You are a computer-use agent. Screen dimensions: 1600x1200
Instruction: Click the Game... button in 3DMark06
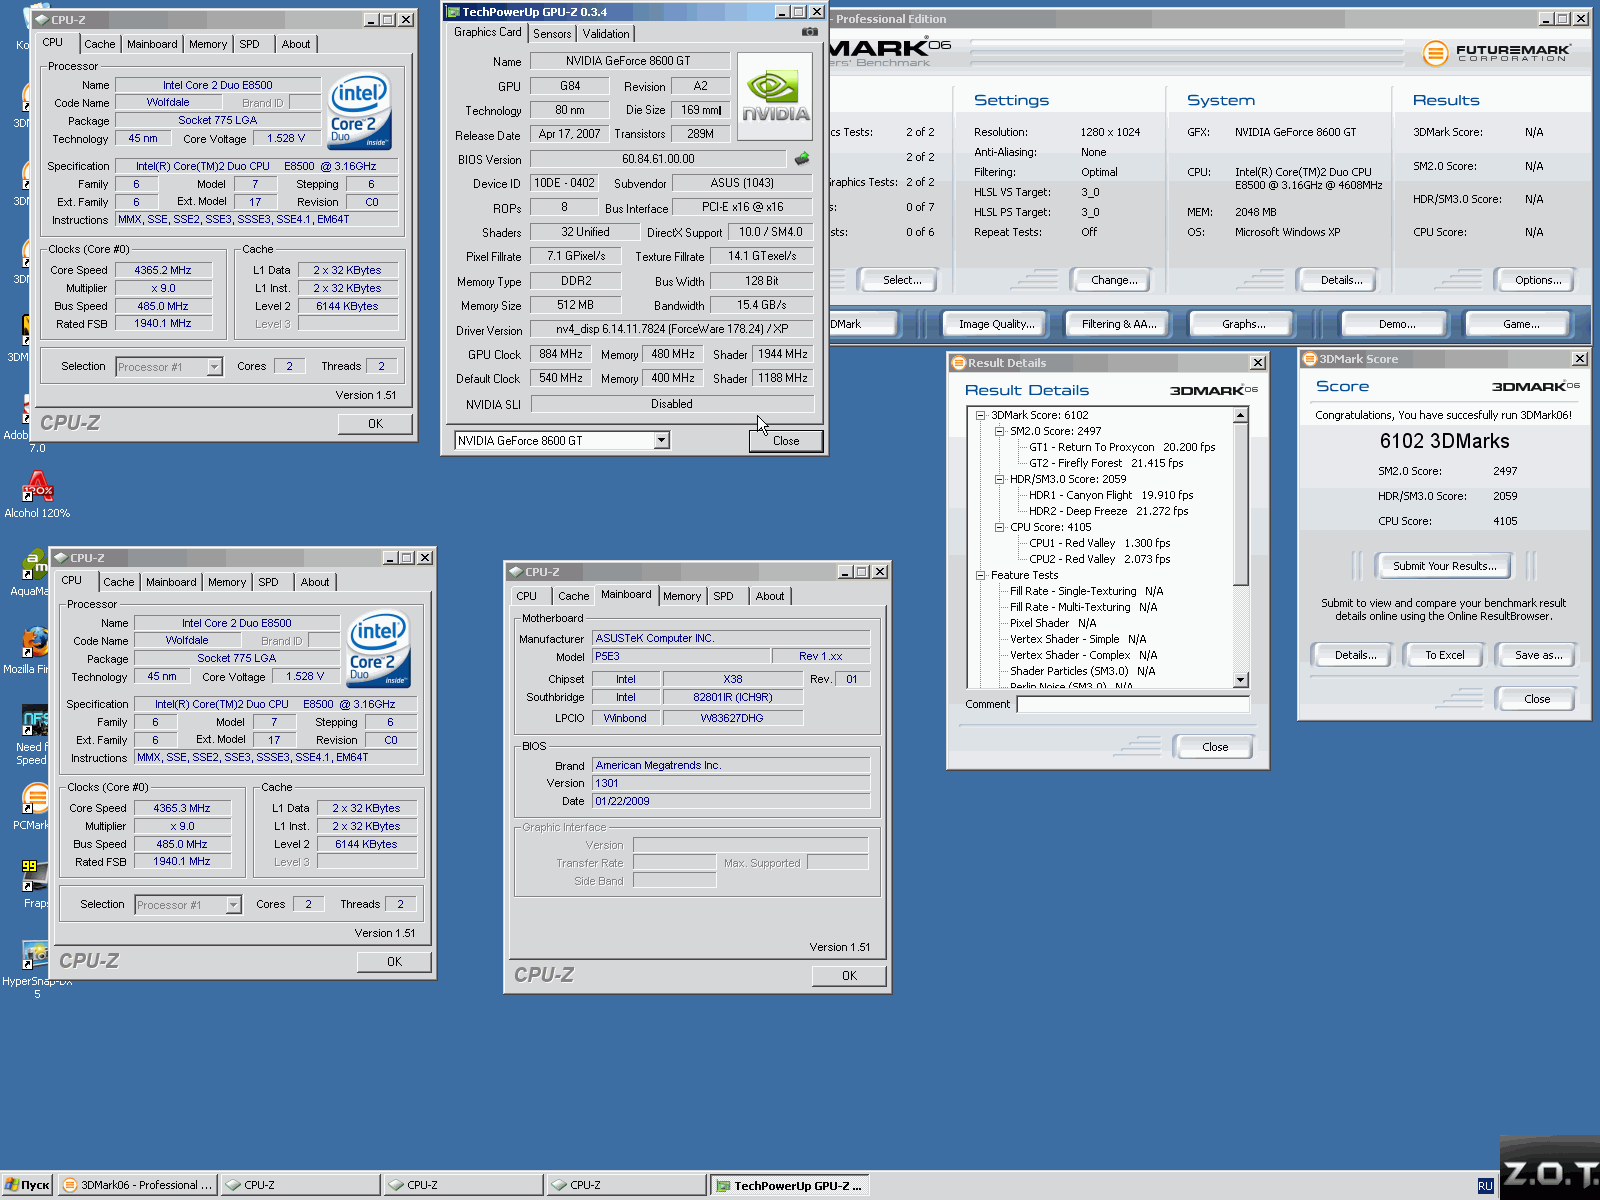click(1521, 324)
